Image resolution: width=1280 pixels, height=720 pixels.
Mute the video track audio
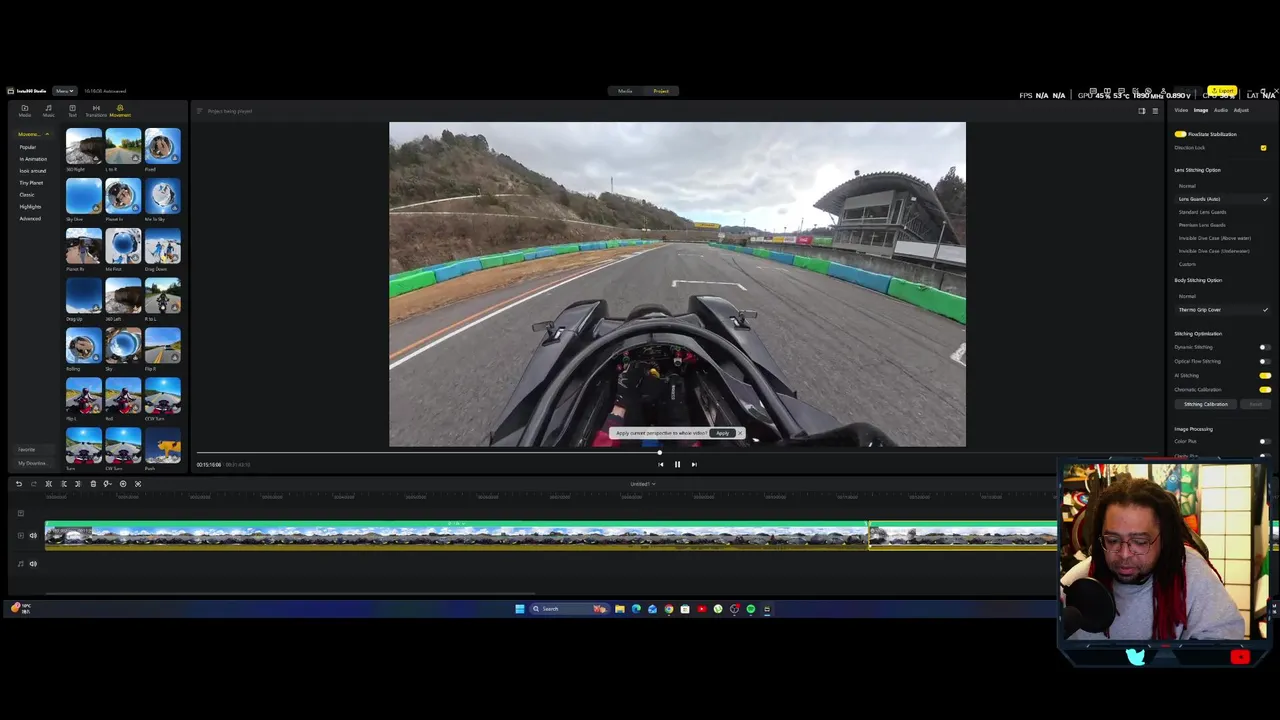click(x=33, y=535)
